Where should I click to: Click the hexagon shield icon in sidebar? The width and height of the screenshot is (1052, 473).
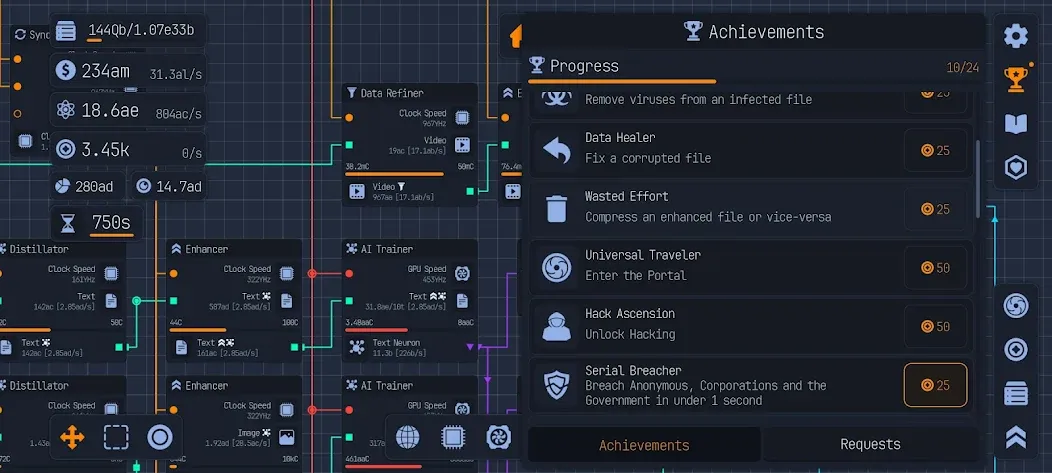coord(1015,168)
